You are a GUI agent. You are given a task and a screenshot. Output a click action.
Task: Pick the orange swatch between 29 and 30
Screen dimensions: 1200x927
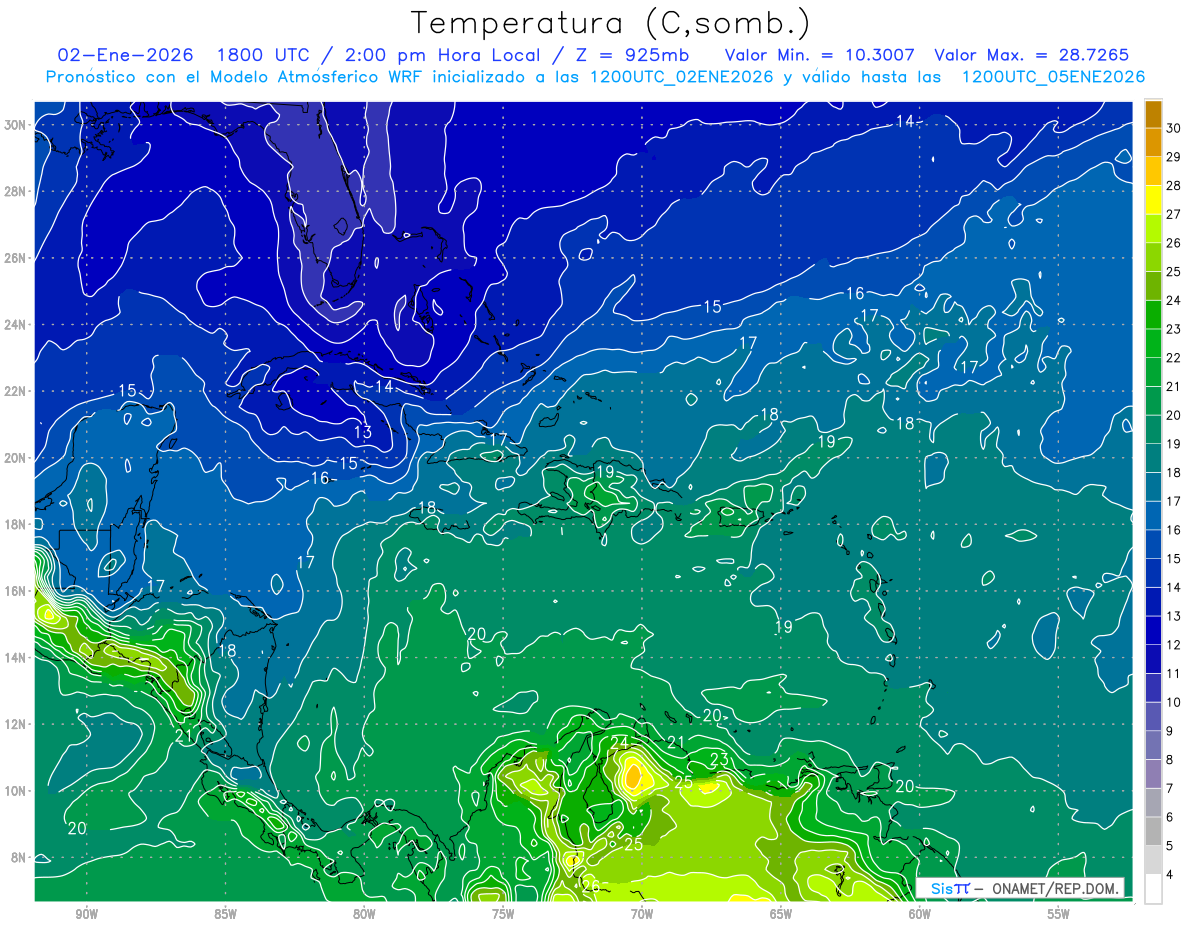coord(1154,143)
